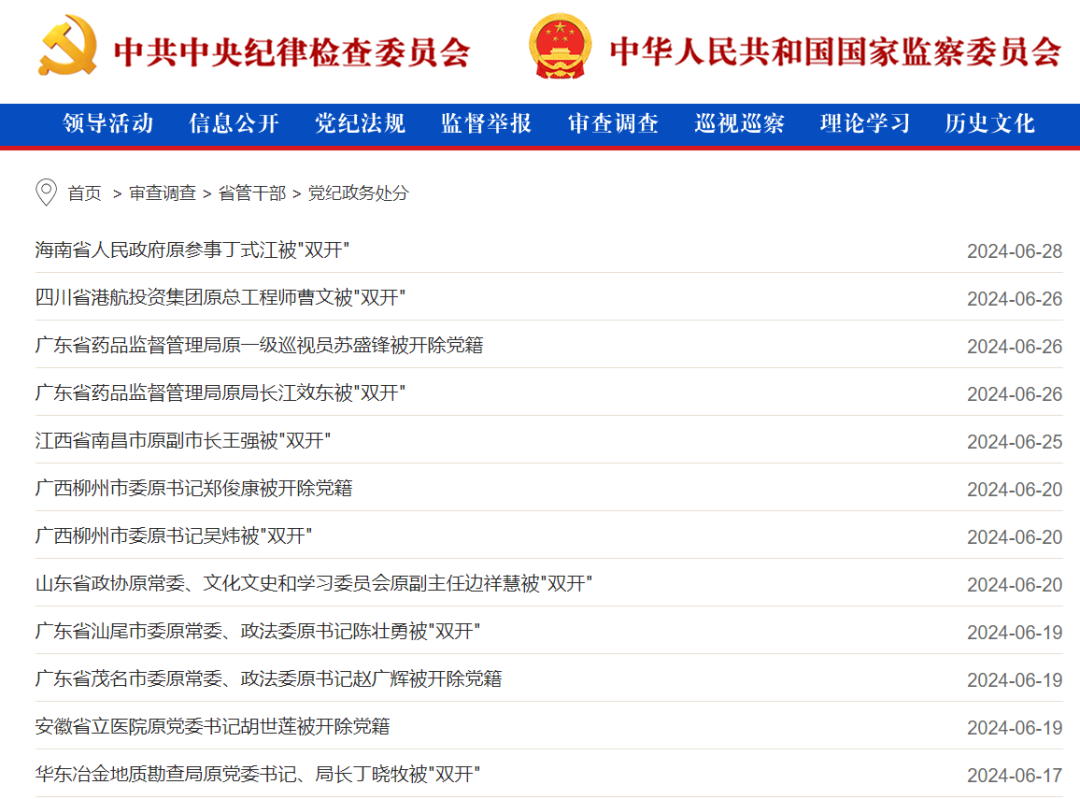The width and height of the screenshot is (1080, 799).
Task: Open article about 华东冶金地质勘查局丁晓牧
Action: (x=258, y=774)
